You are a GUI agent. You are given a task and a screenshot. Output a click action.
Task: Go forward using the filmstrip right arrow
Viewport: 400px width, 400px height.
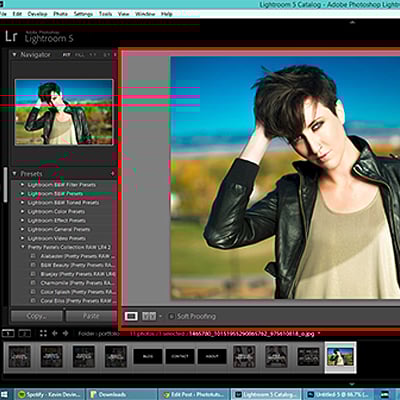[x=66, y=333]
